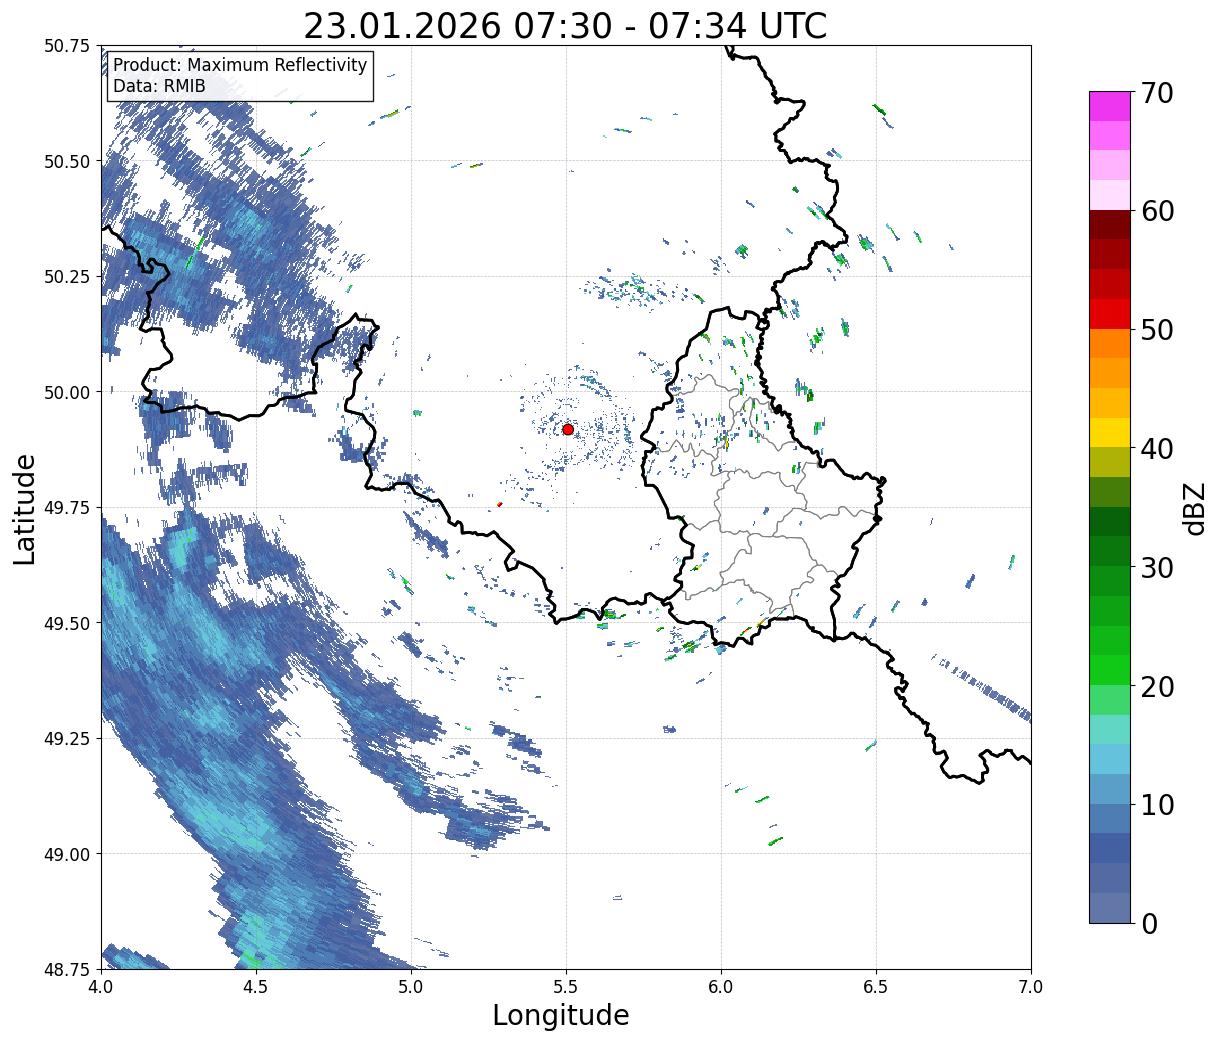Screen dimensions: 1219x1040
Task: Click the orange colorbar swatch just below 50
Action: coord(1110,344)
